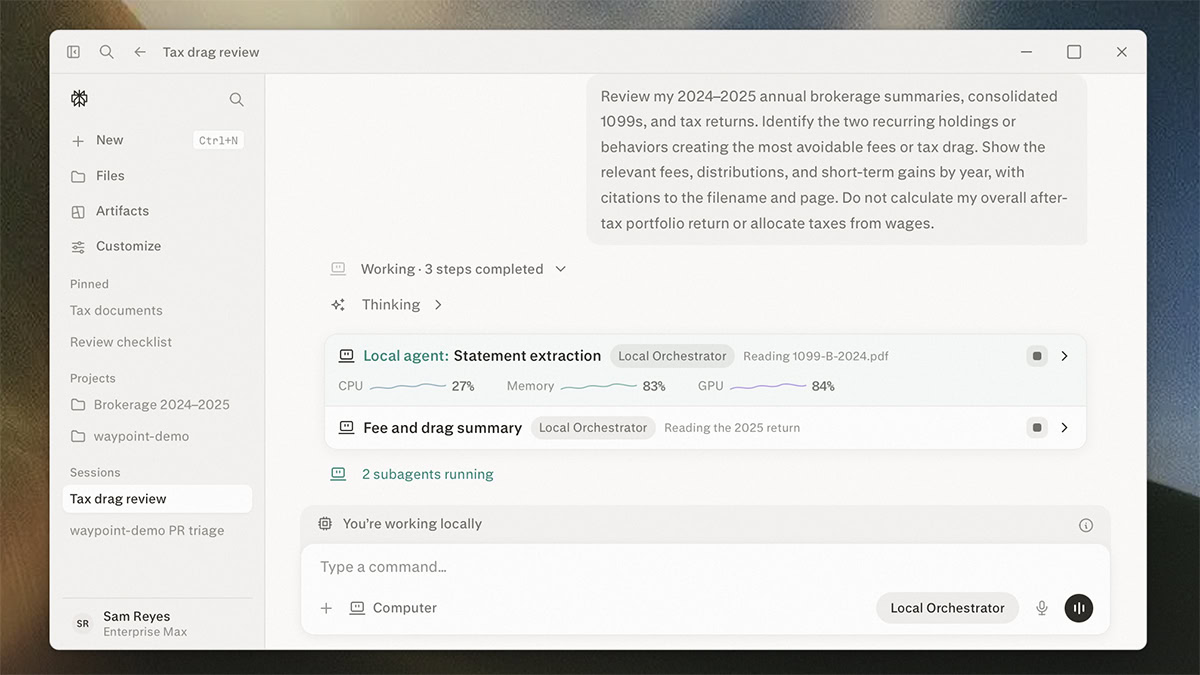
Task: Toggle the Computer option in the composer
Action: tap(393, 608)
